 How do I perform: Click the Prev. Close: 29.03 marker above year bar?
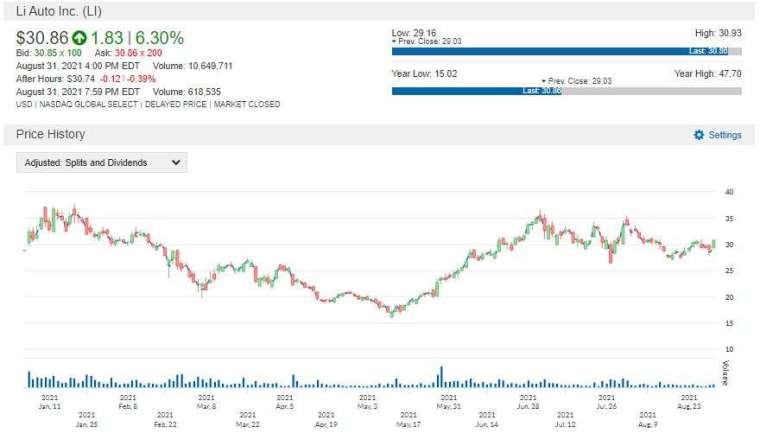(576, 81)
